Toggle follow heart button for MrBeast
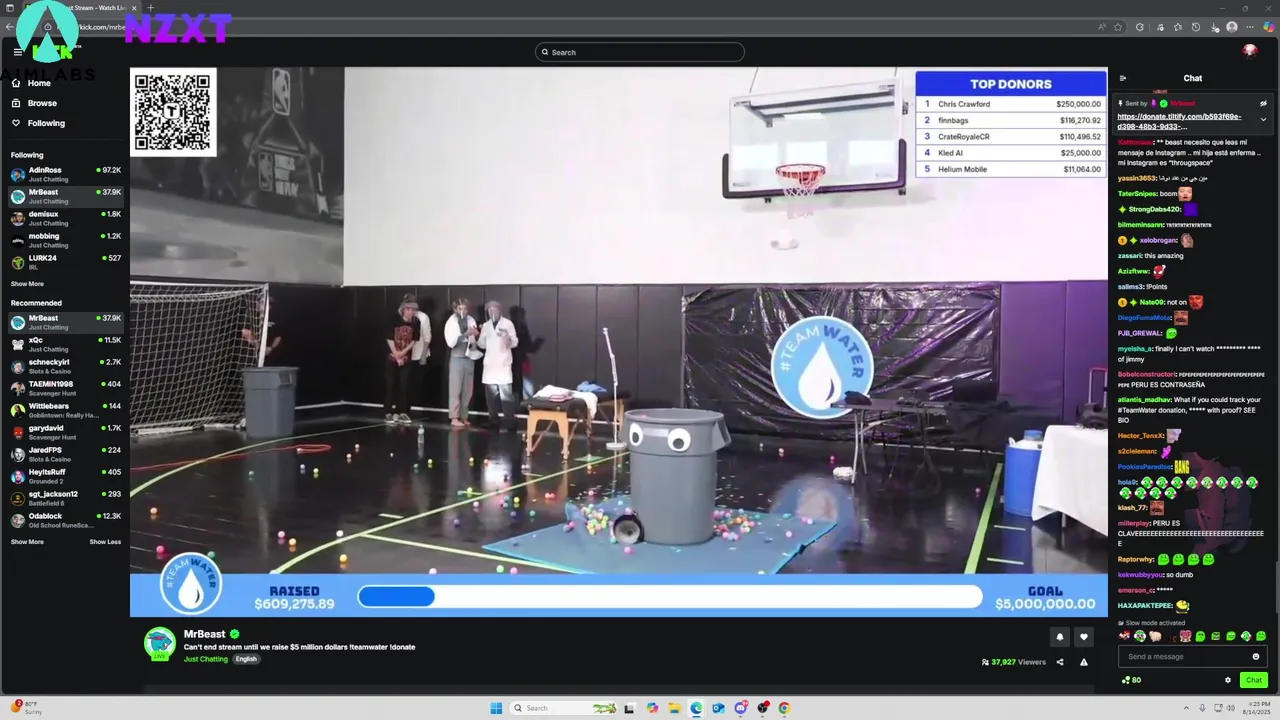The height and width of the screenshot is (720, 1280). (x=1084, y=637)
